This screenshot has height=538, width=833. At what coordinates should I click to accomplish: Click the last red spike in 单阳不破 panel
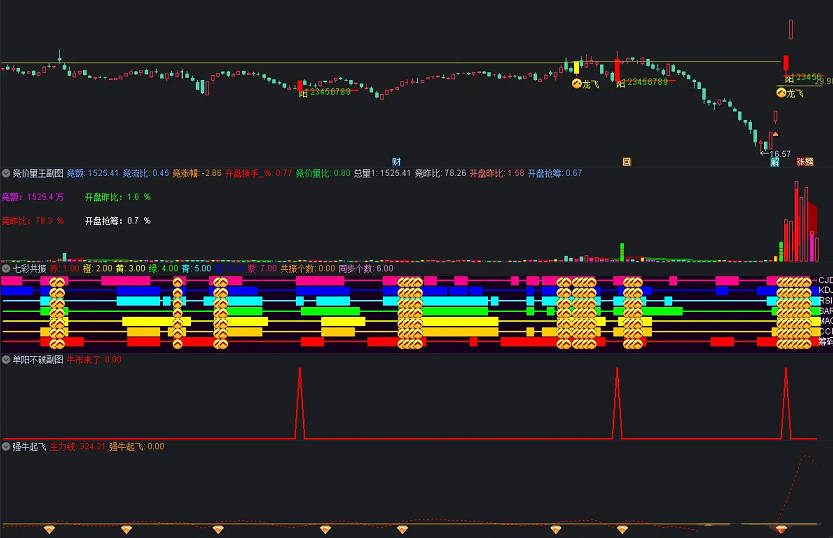click(788, 400)
